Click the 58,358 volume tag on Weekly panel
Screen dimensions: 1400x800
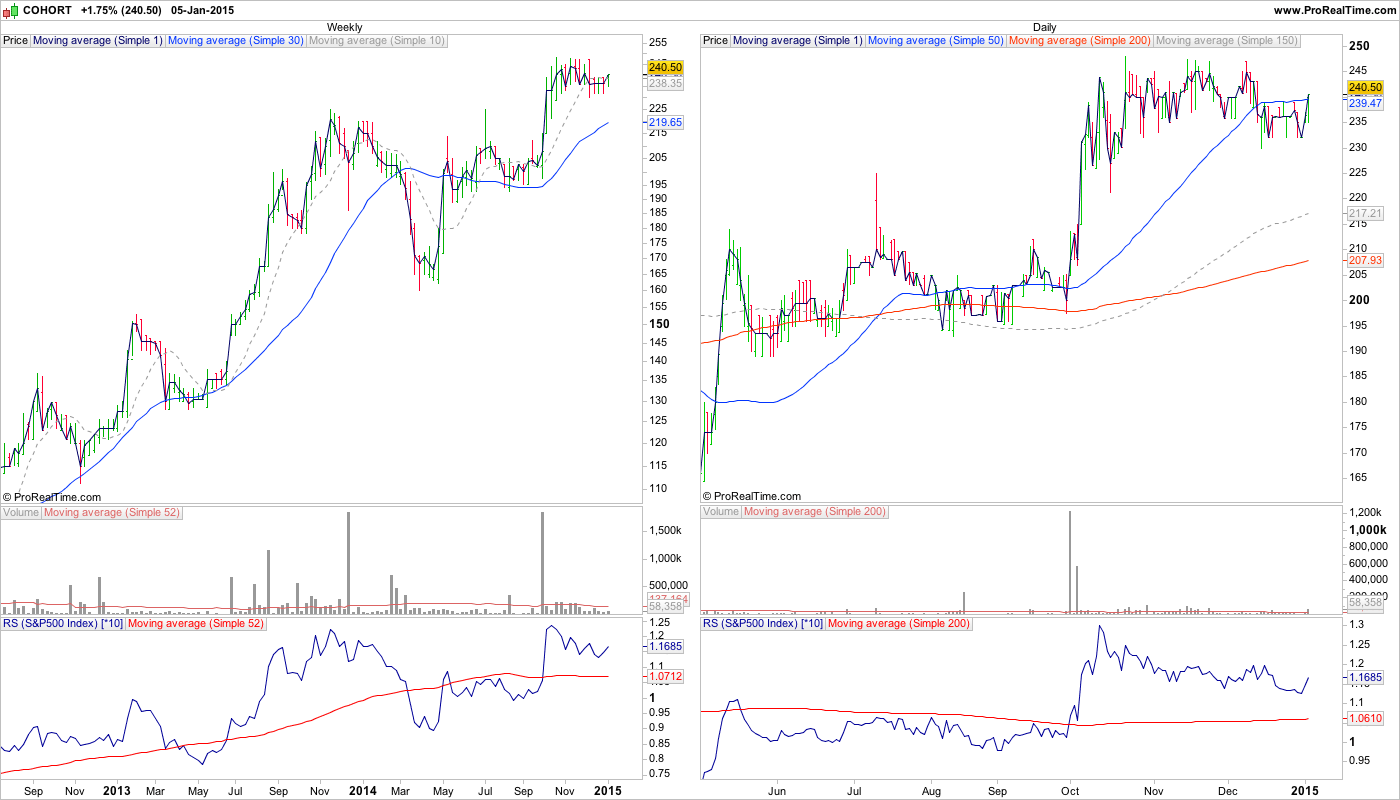coord(665,606)
